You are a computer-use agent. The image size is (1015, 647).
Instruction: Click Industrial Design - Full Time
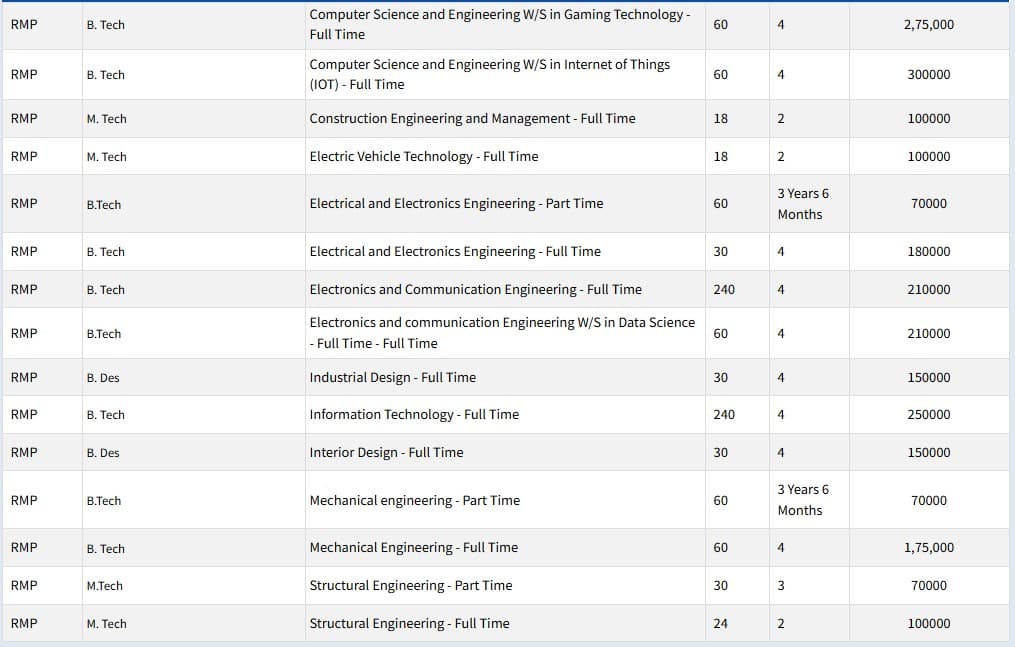click(392, 377)
